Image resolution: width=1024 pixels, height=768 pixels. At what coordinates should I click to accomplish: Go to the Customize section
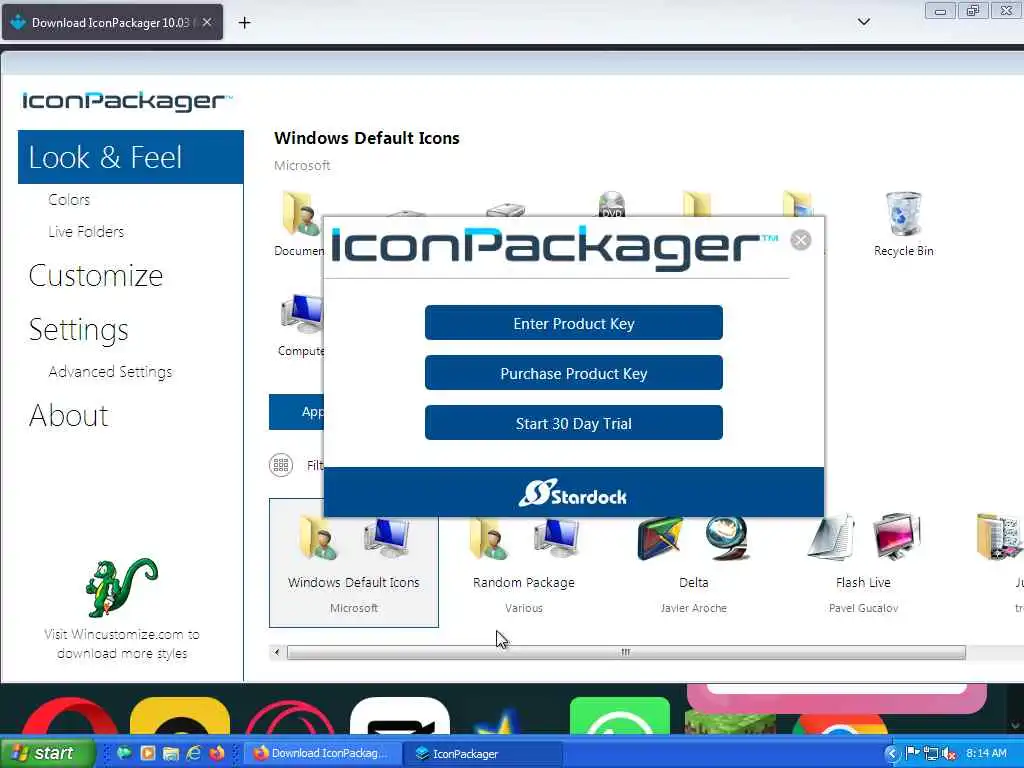pyautogui.click(x=96, y=276)
